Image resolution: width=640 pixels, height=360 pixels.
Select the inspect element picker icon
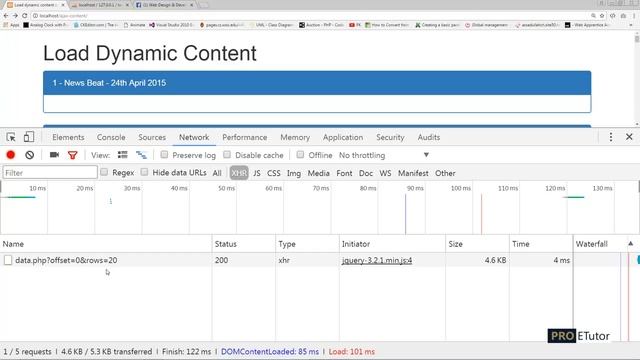coord(11,137)
